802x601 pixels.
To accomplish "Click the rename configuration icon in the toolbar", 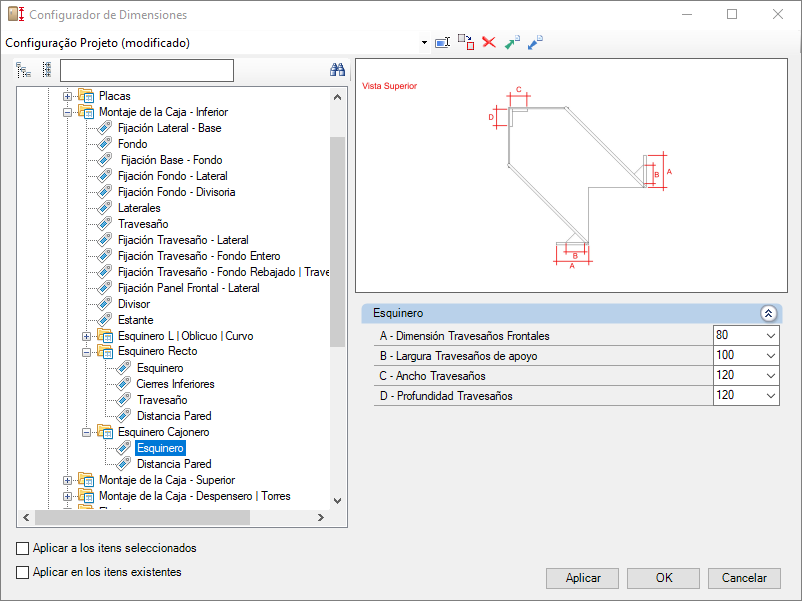I will pyautogui.click(x=442, y=42).
